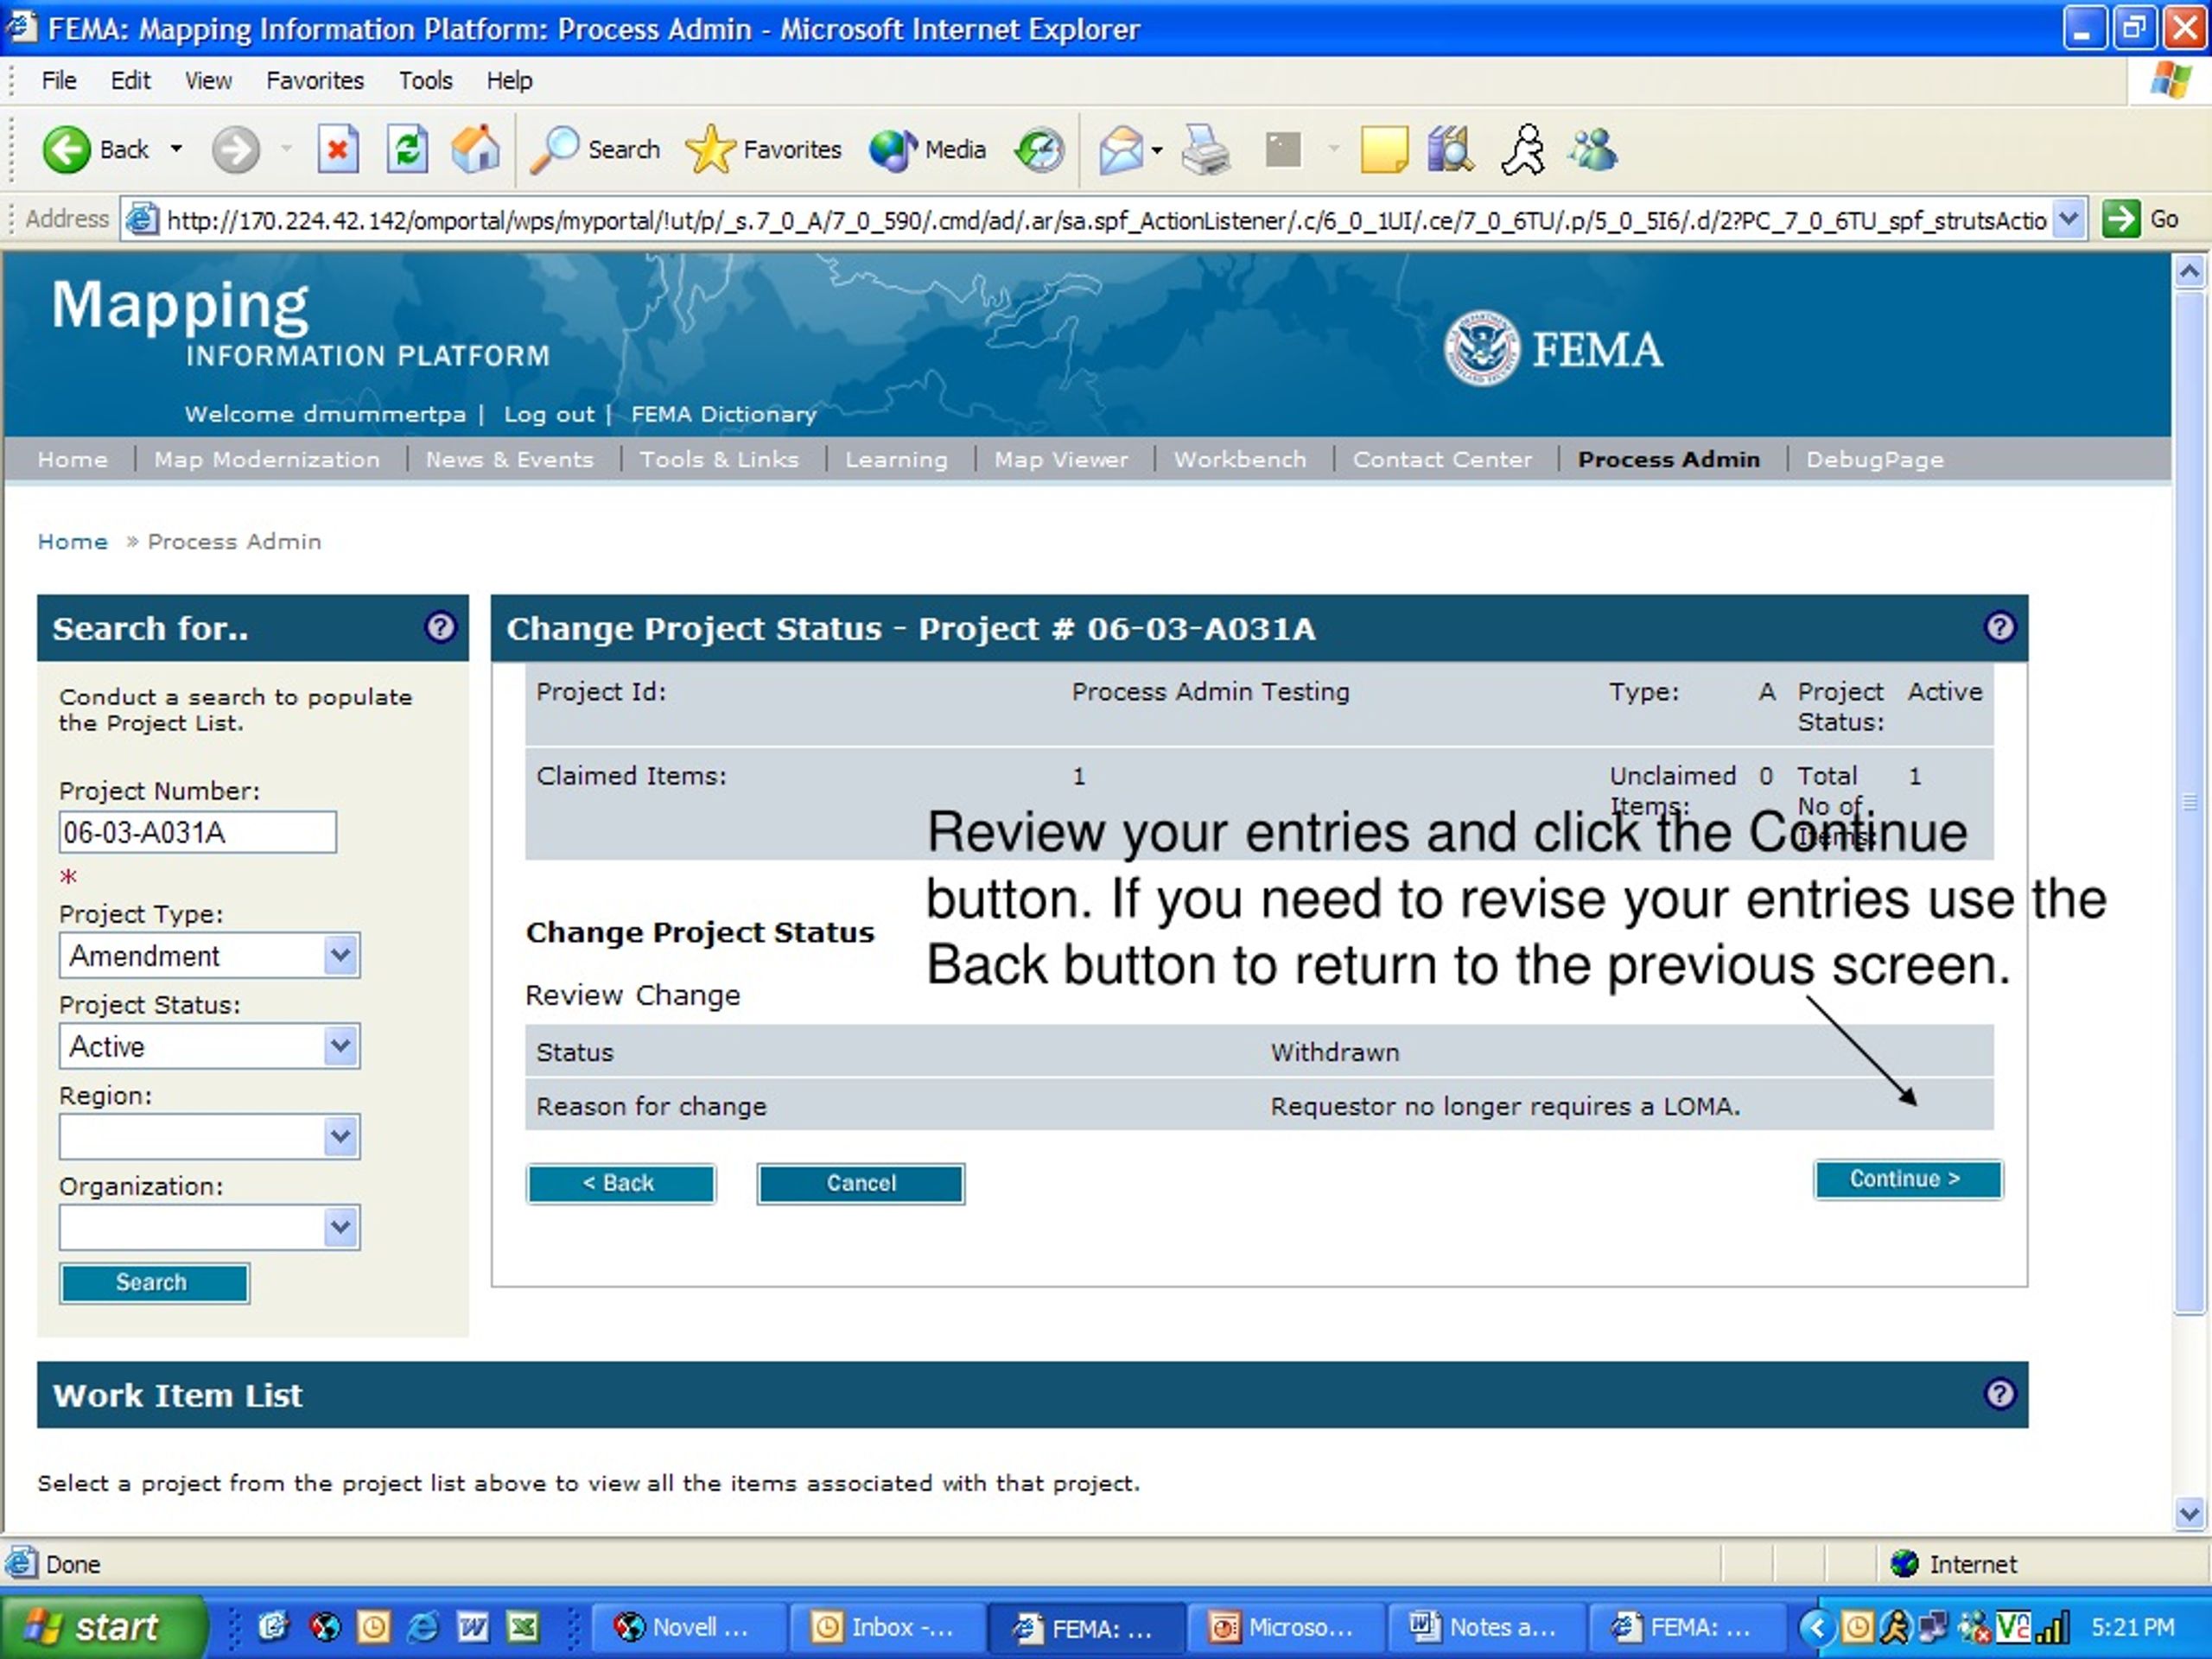Viewport: 2212px width, 1659px height.
Task: Go to the Workbench tab
Action: click(1239, 459)
